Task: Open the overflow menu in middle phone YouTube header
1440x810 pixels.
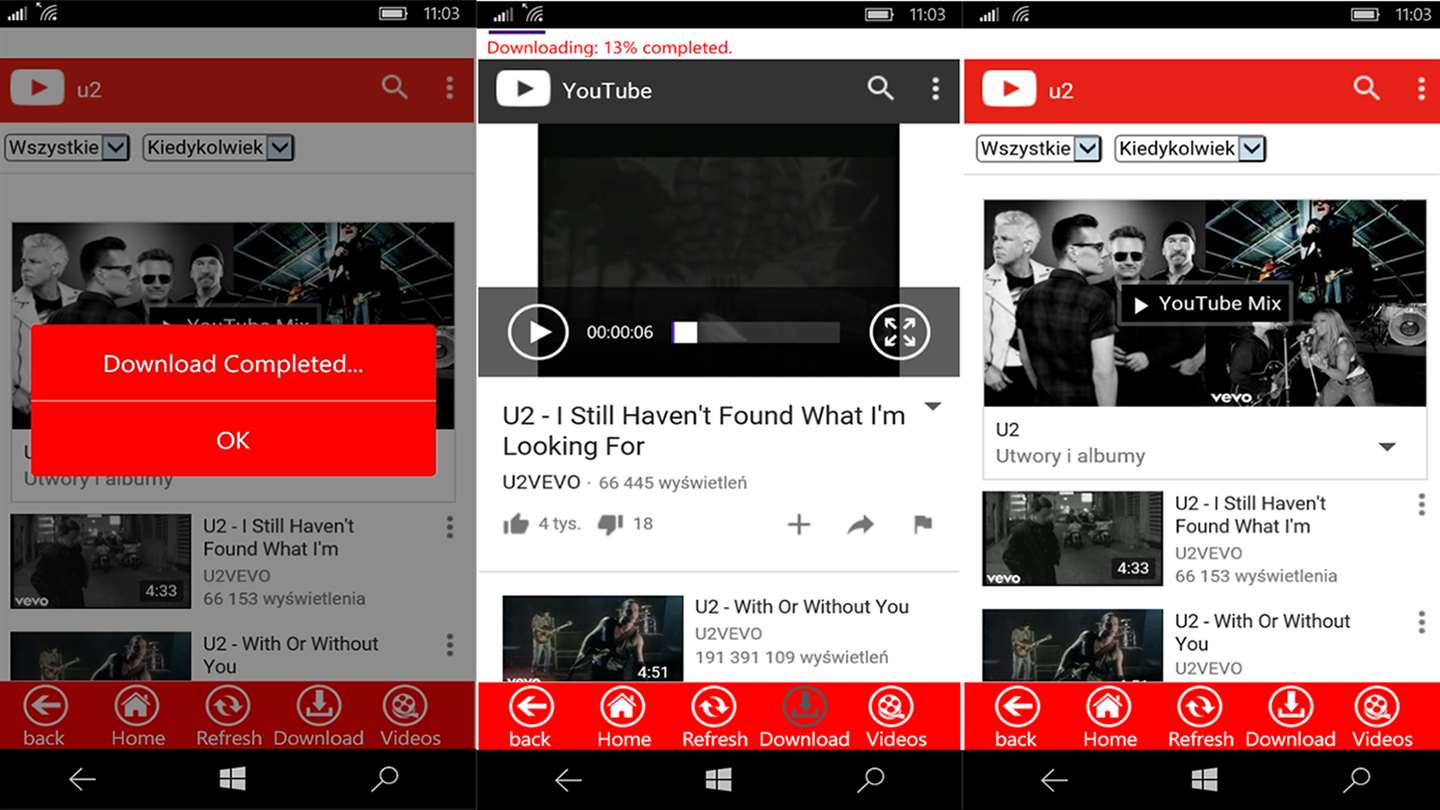Action: tap(935, 89)
